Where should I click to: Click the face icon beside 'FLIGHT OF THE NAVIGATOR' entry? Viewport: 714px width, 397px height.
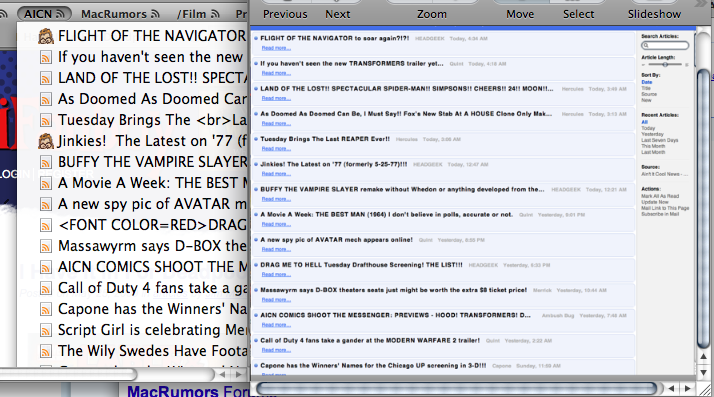[46, 36]
